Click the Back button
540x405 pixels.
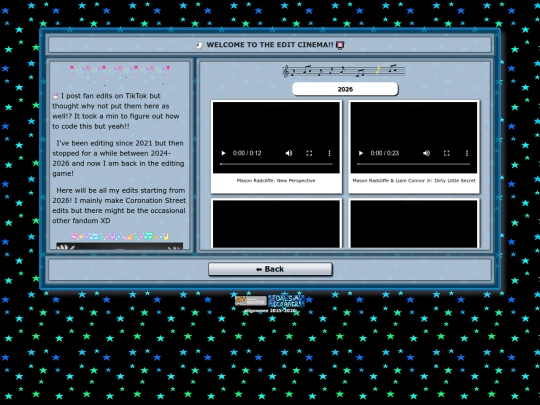(270, 269)
